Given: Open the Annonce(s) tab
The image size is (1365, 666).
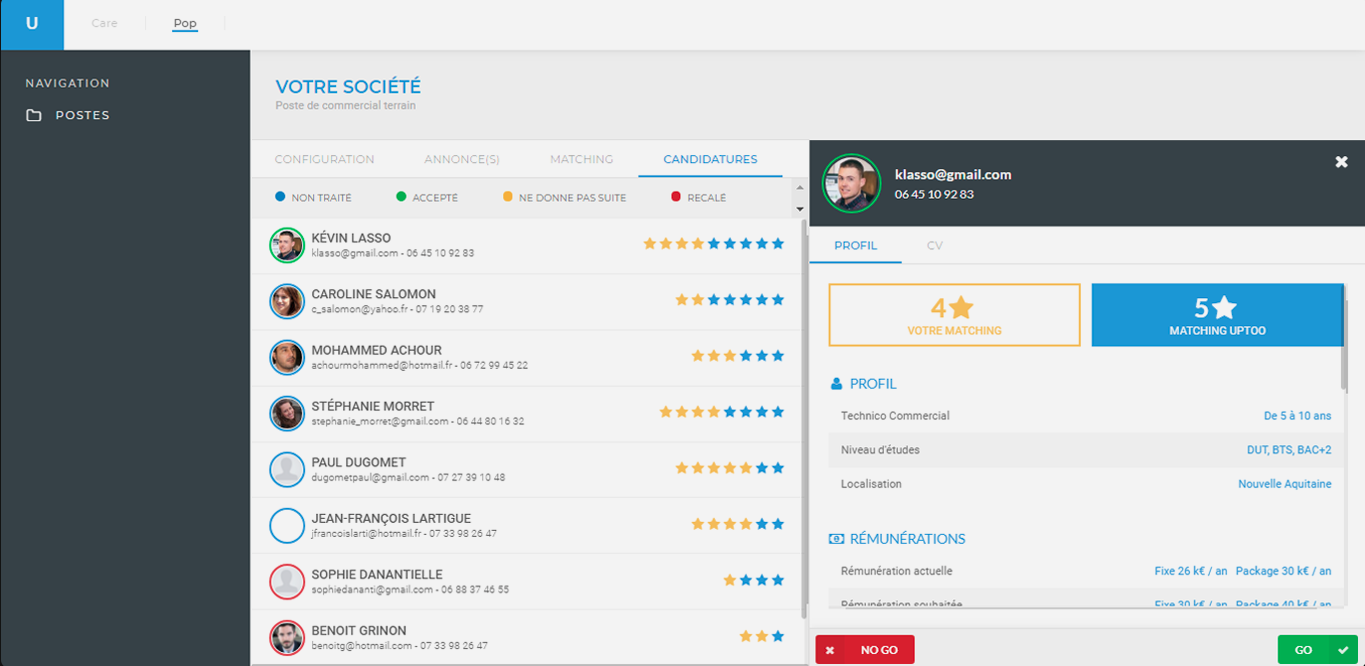Looking at the screenshot, I should [462, 160].
